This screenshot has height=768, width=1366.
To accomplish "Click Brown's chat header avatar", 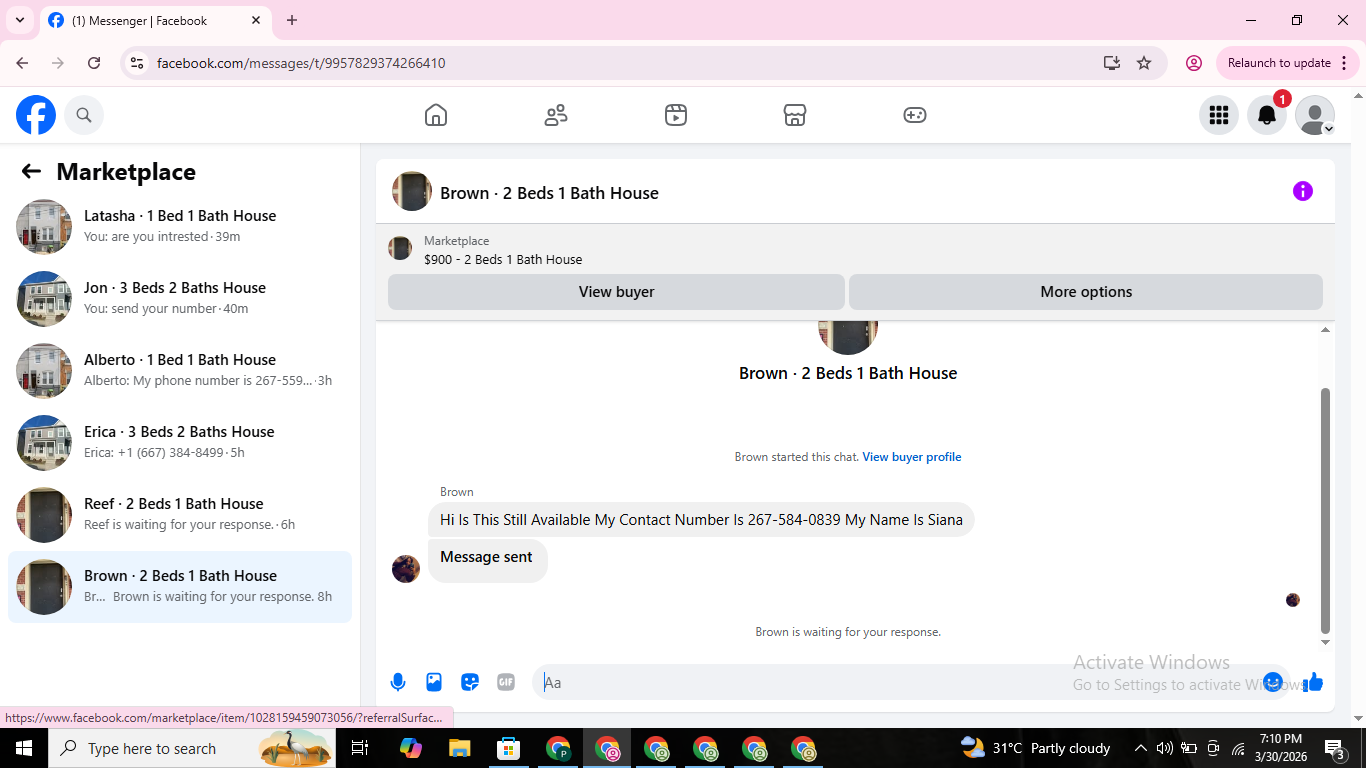I will [412, 191].
